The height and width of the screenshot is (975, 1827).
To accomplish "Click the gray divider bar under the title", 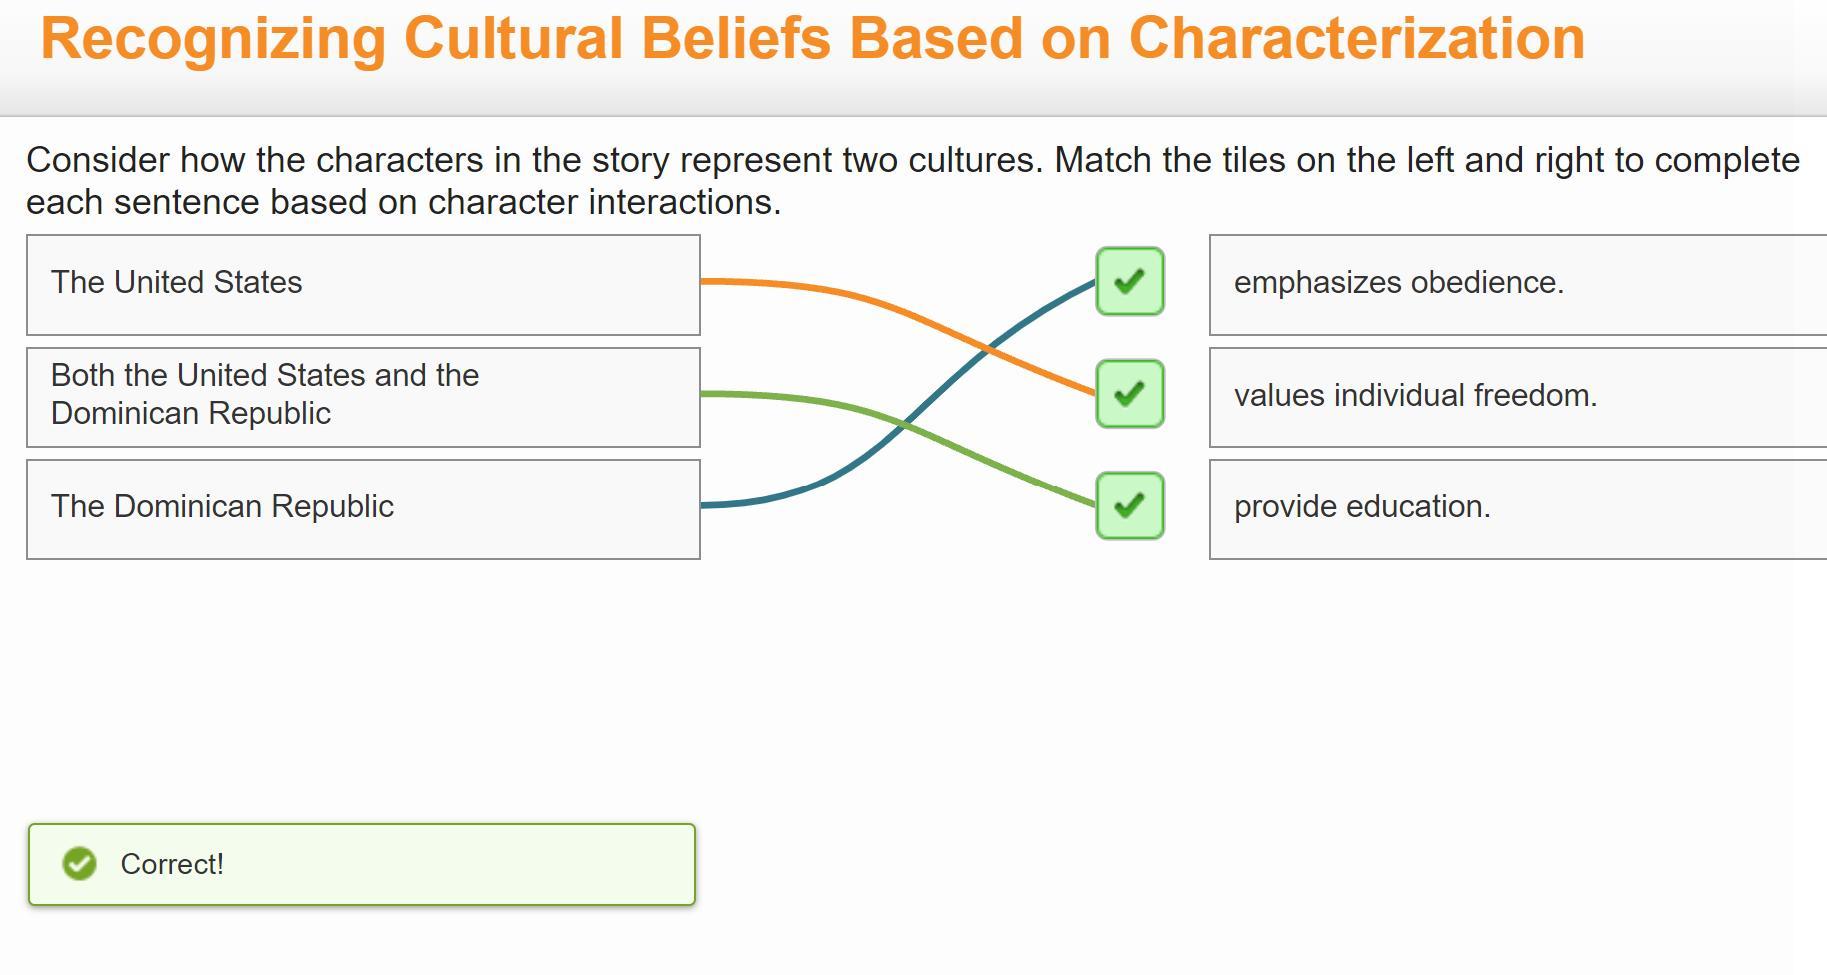I will pos(912,116).
